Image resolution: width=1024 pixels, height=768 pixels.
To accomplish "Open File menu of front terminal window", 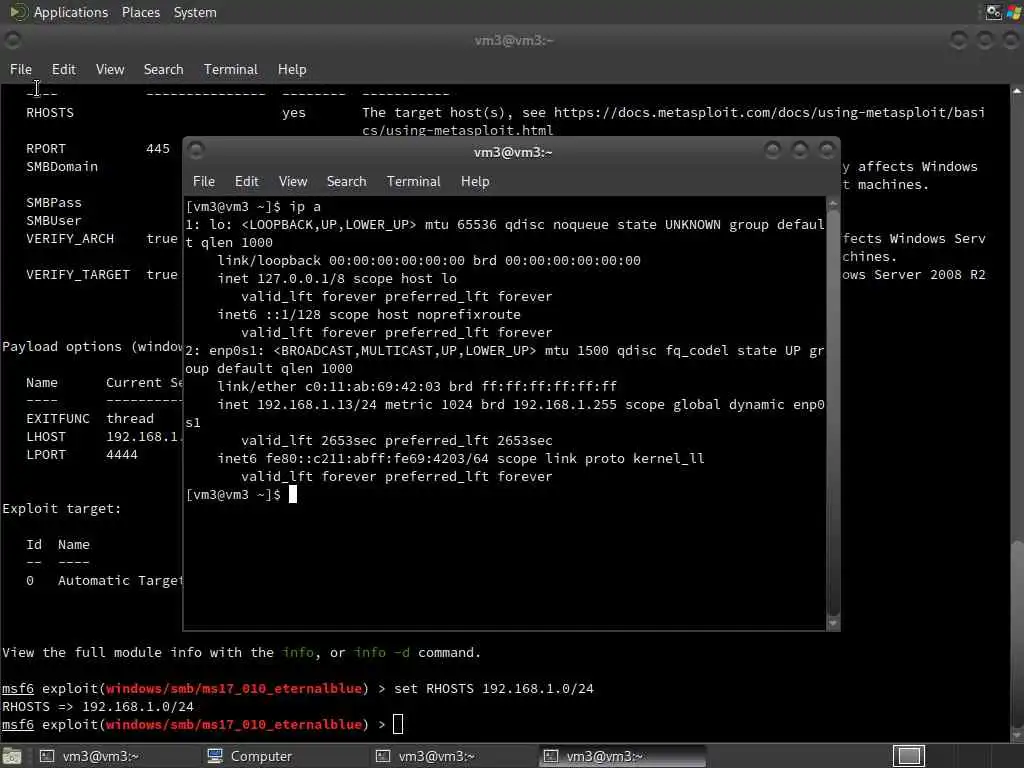I will [204, 182].
